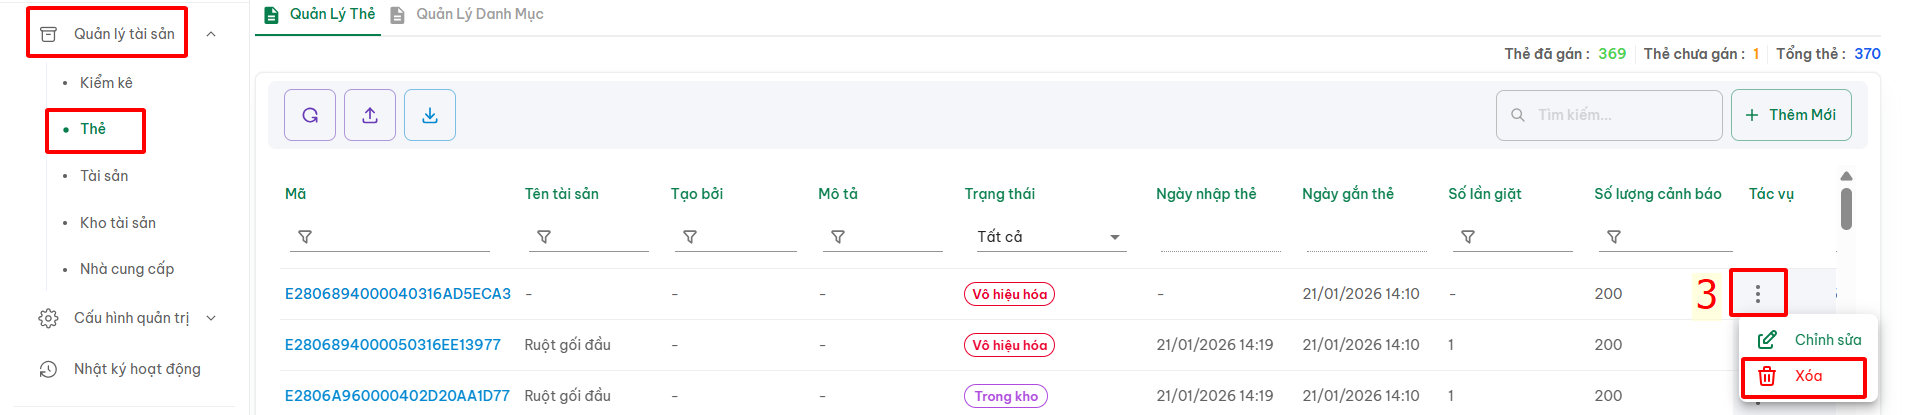
Task: Click filter icon under Số lần giặt column
Action: click(x=1468, y=237)
